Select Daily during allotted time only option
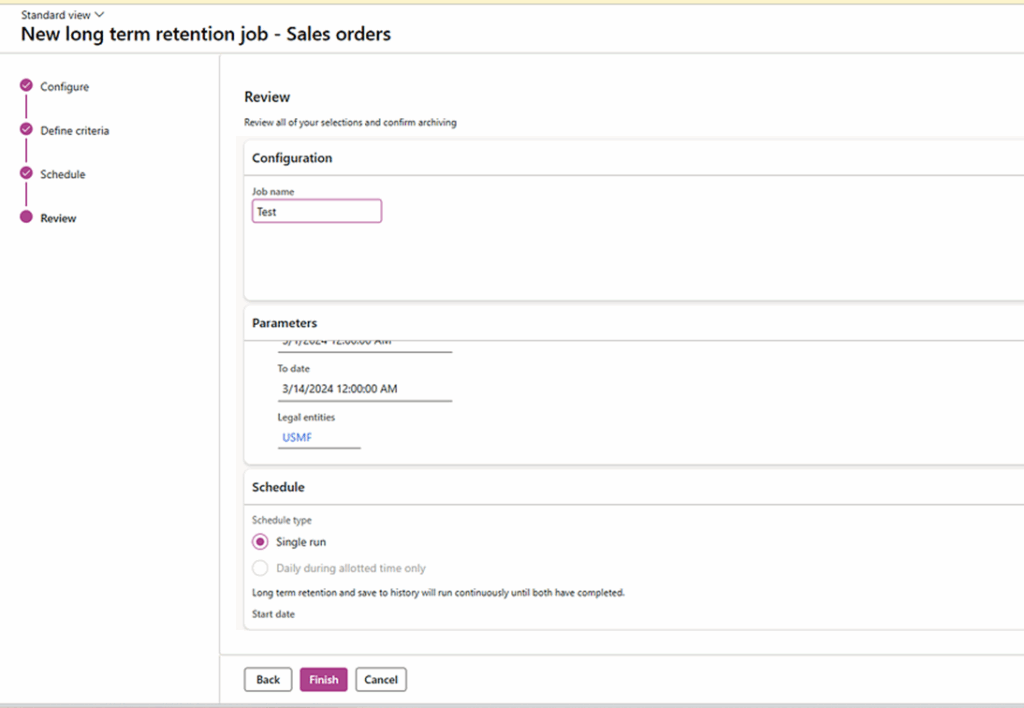 pyautogui.click(x=260, y=568)
